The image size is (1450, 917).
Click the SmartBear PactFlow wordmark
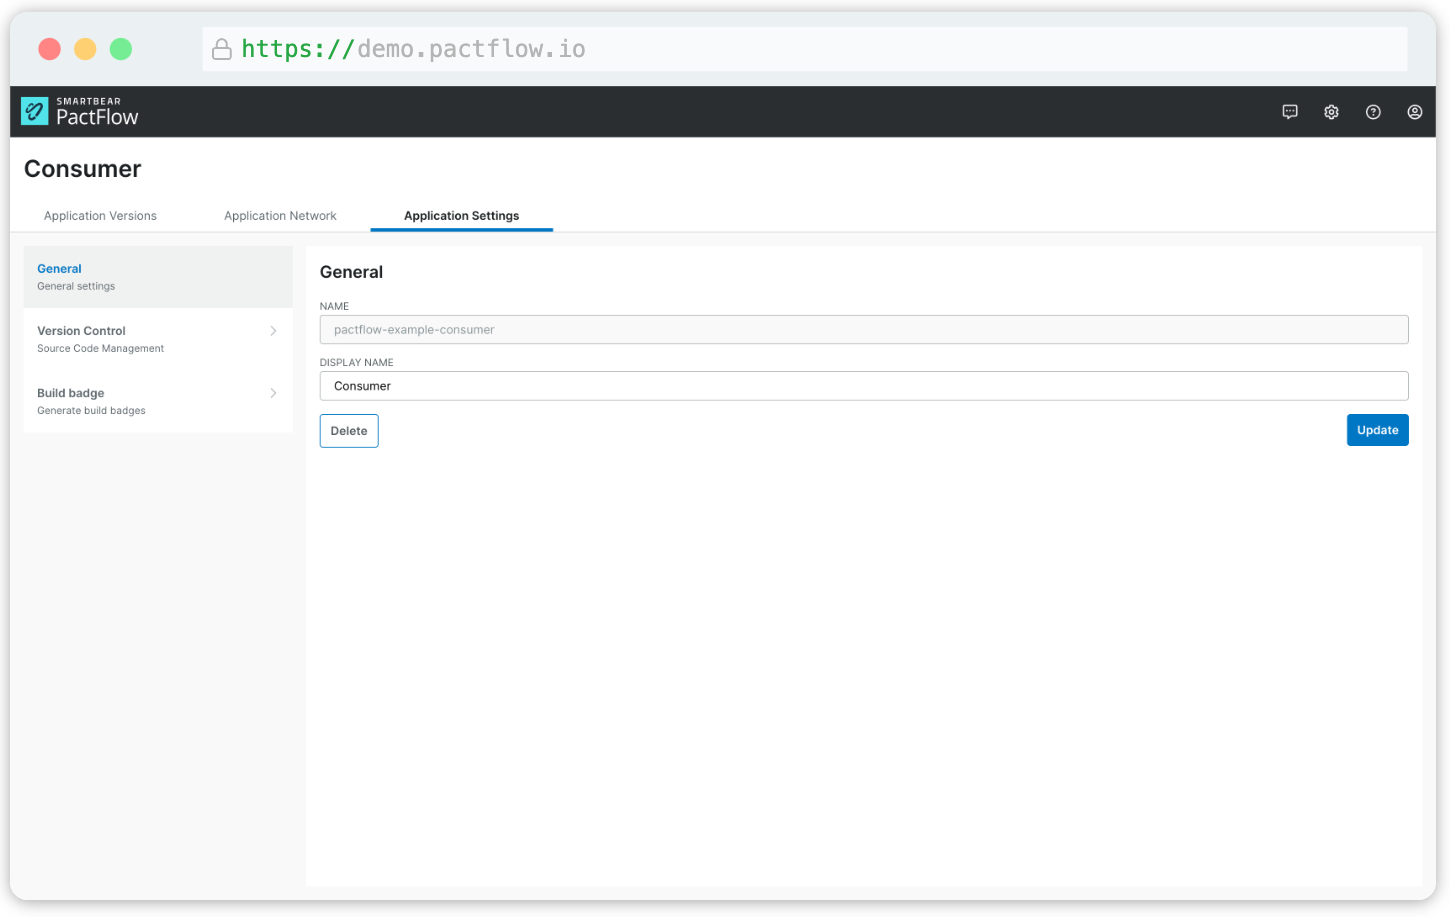[97, 112]
